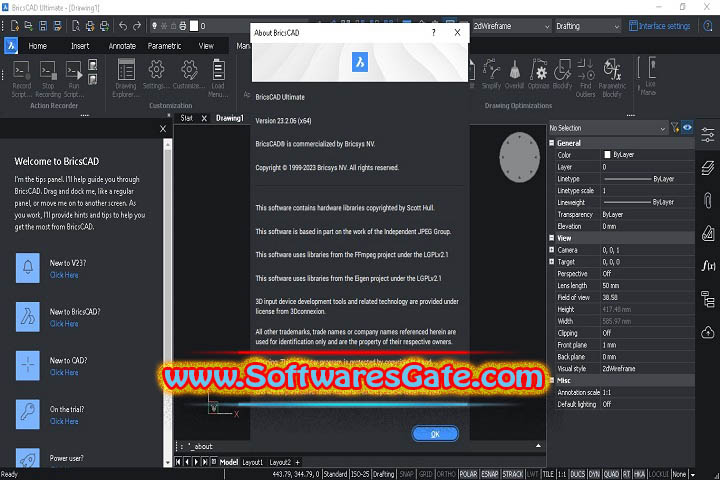720x480 pixels.
Task: Open the 2dWireframe visual style dropdown
Action: [511, 26]
